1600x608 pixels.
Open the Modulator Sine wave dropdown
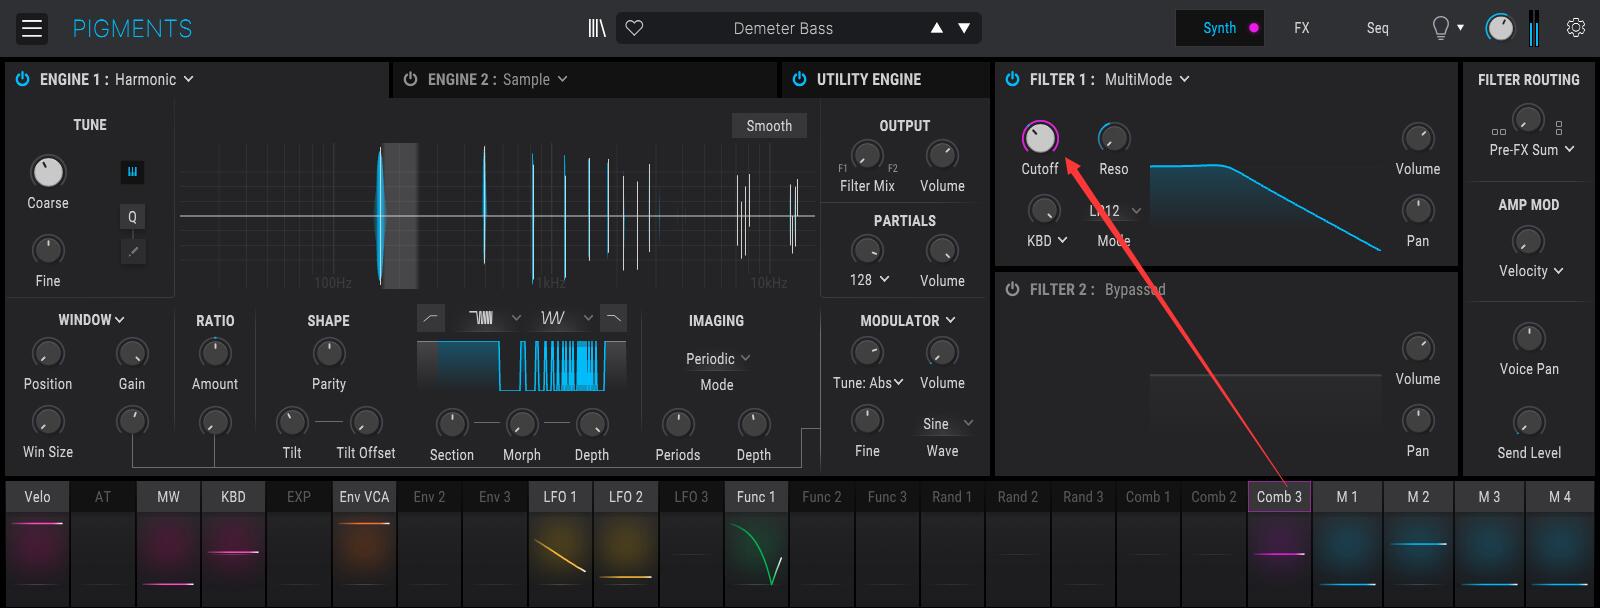tap(947, 424)
